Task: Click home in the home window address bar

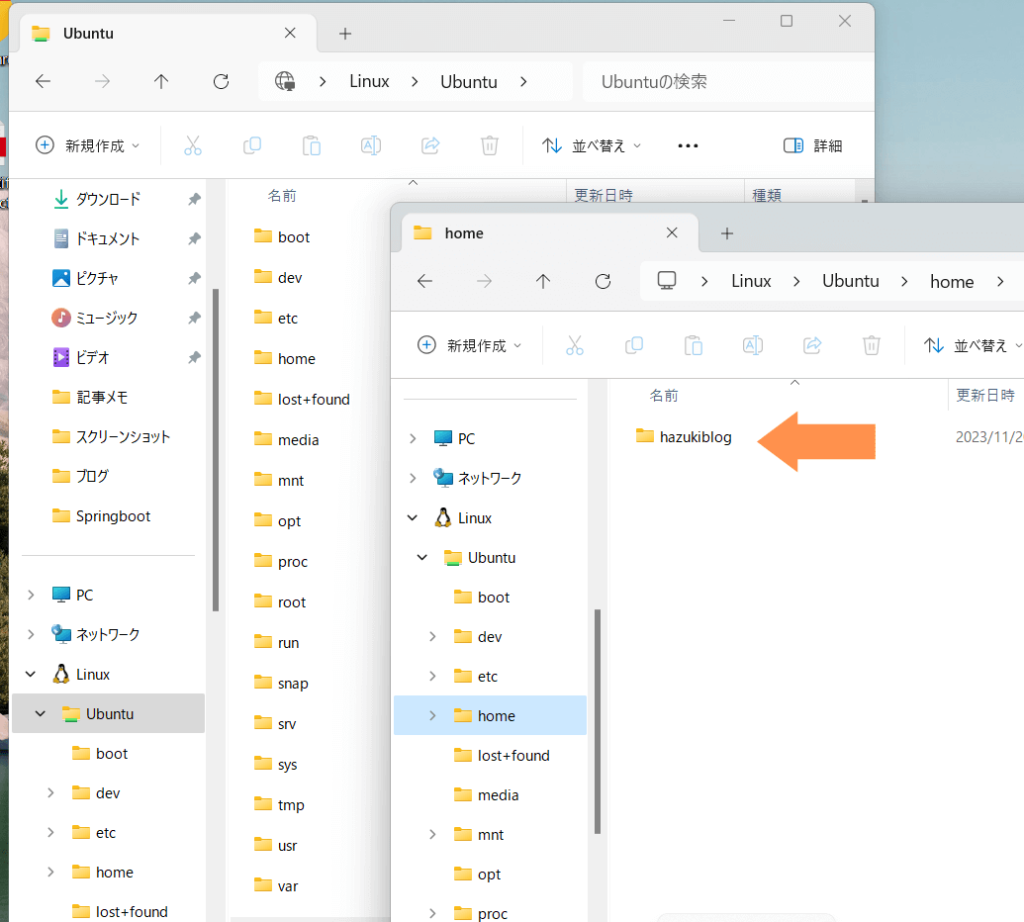Action: tap(952, 281)
